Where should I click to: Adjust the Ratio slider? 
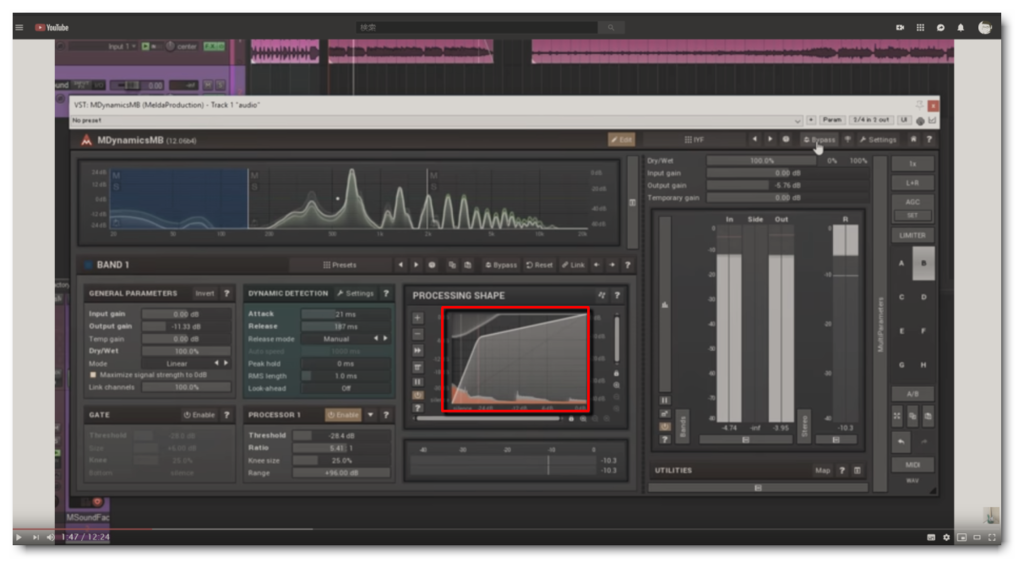[342, 448]
